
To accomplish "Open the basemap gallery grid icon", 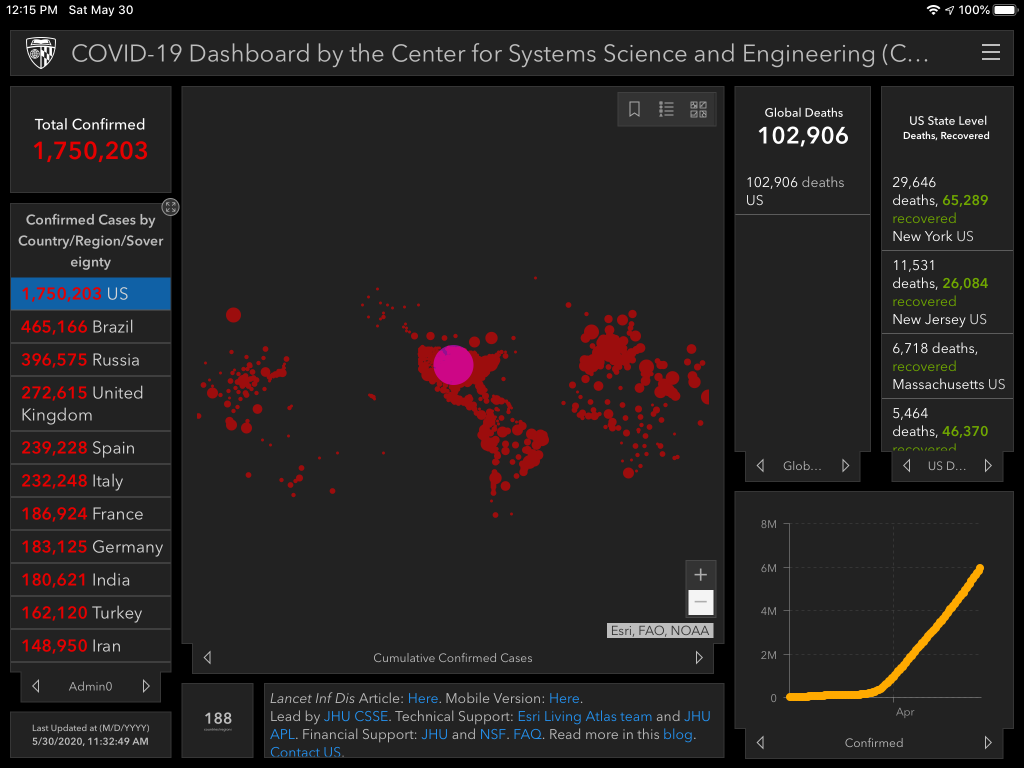I will (698, 110).
